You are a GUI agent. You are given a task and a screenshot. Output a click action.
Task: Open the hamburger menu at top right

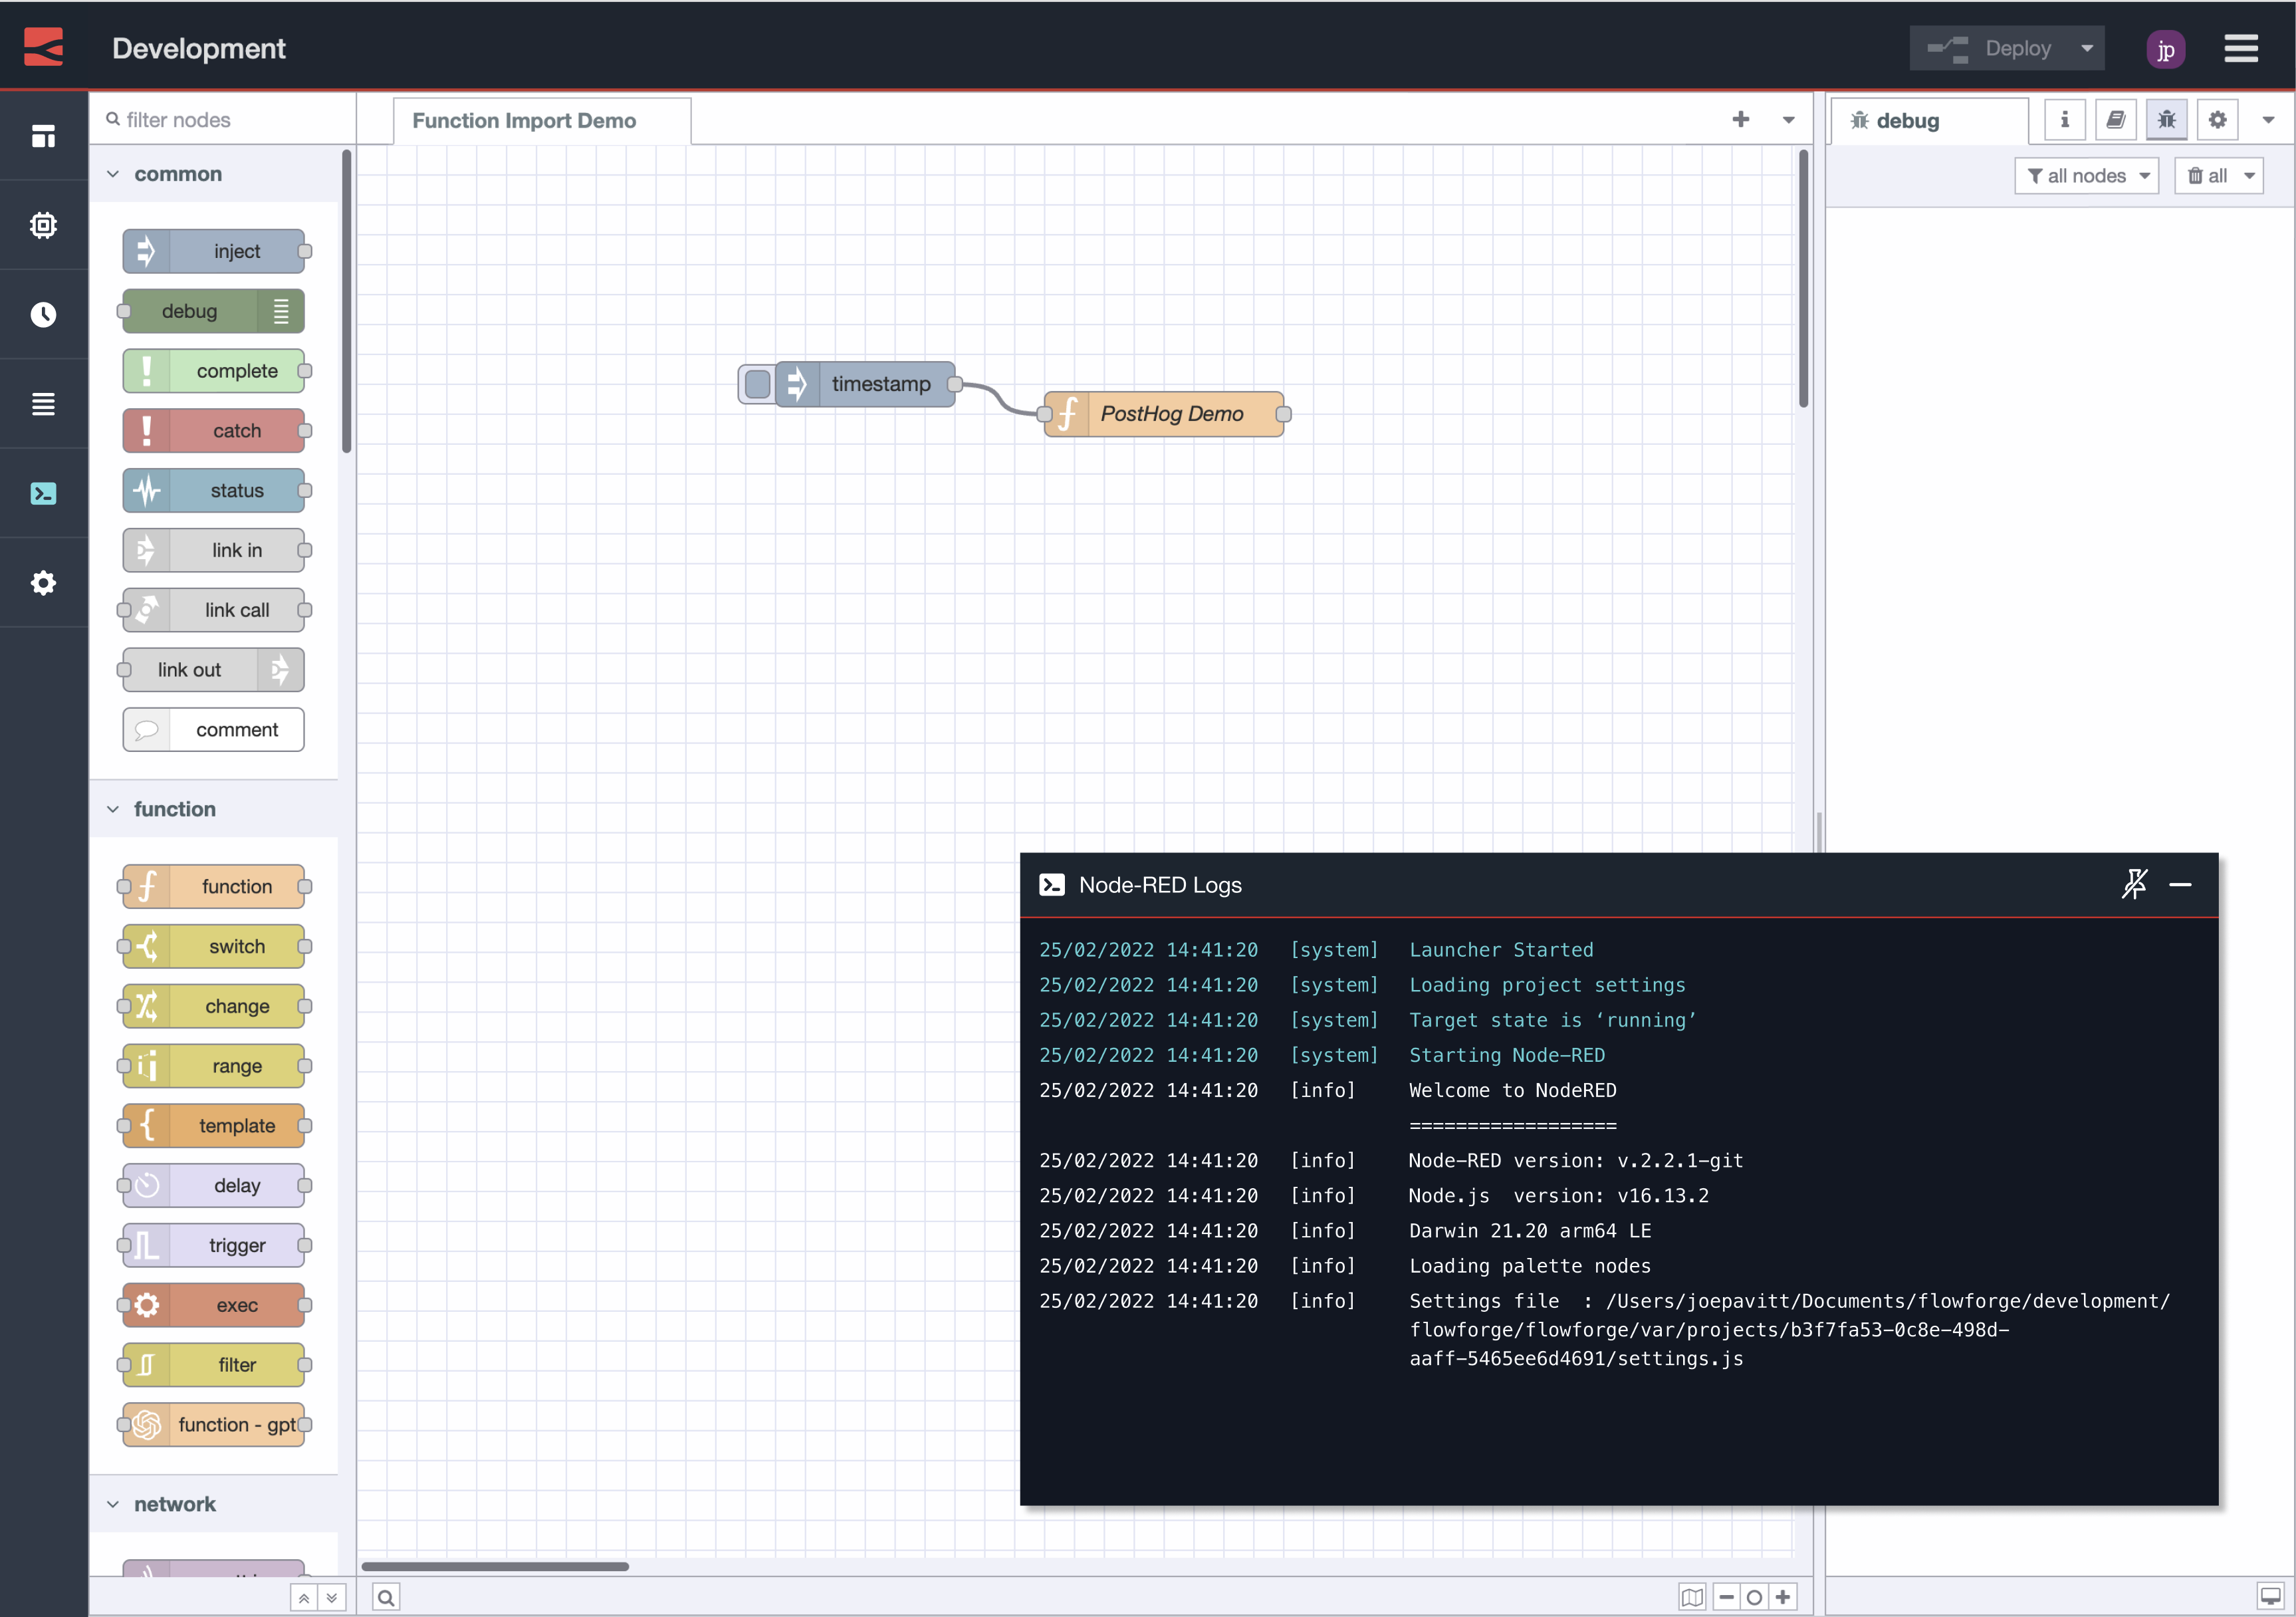pyautogui.click(x=2241, y=48)
